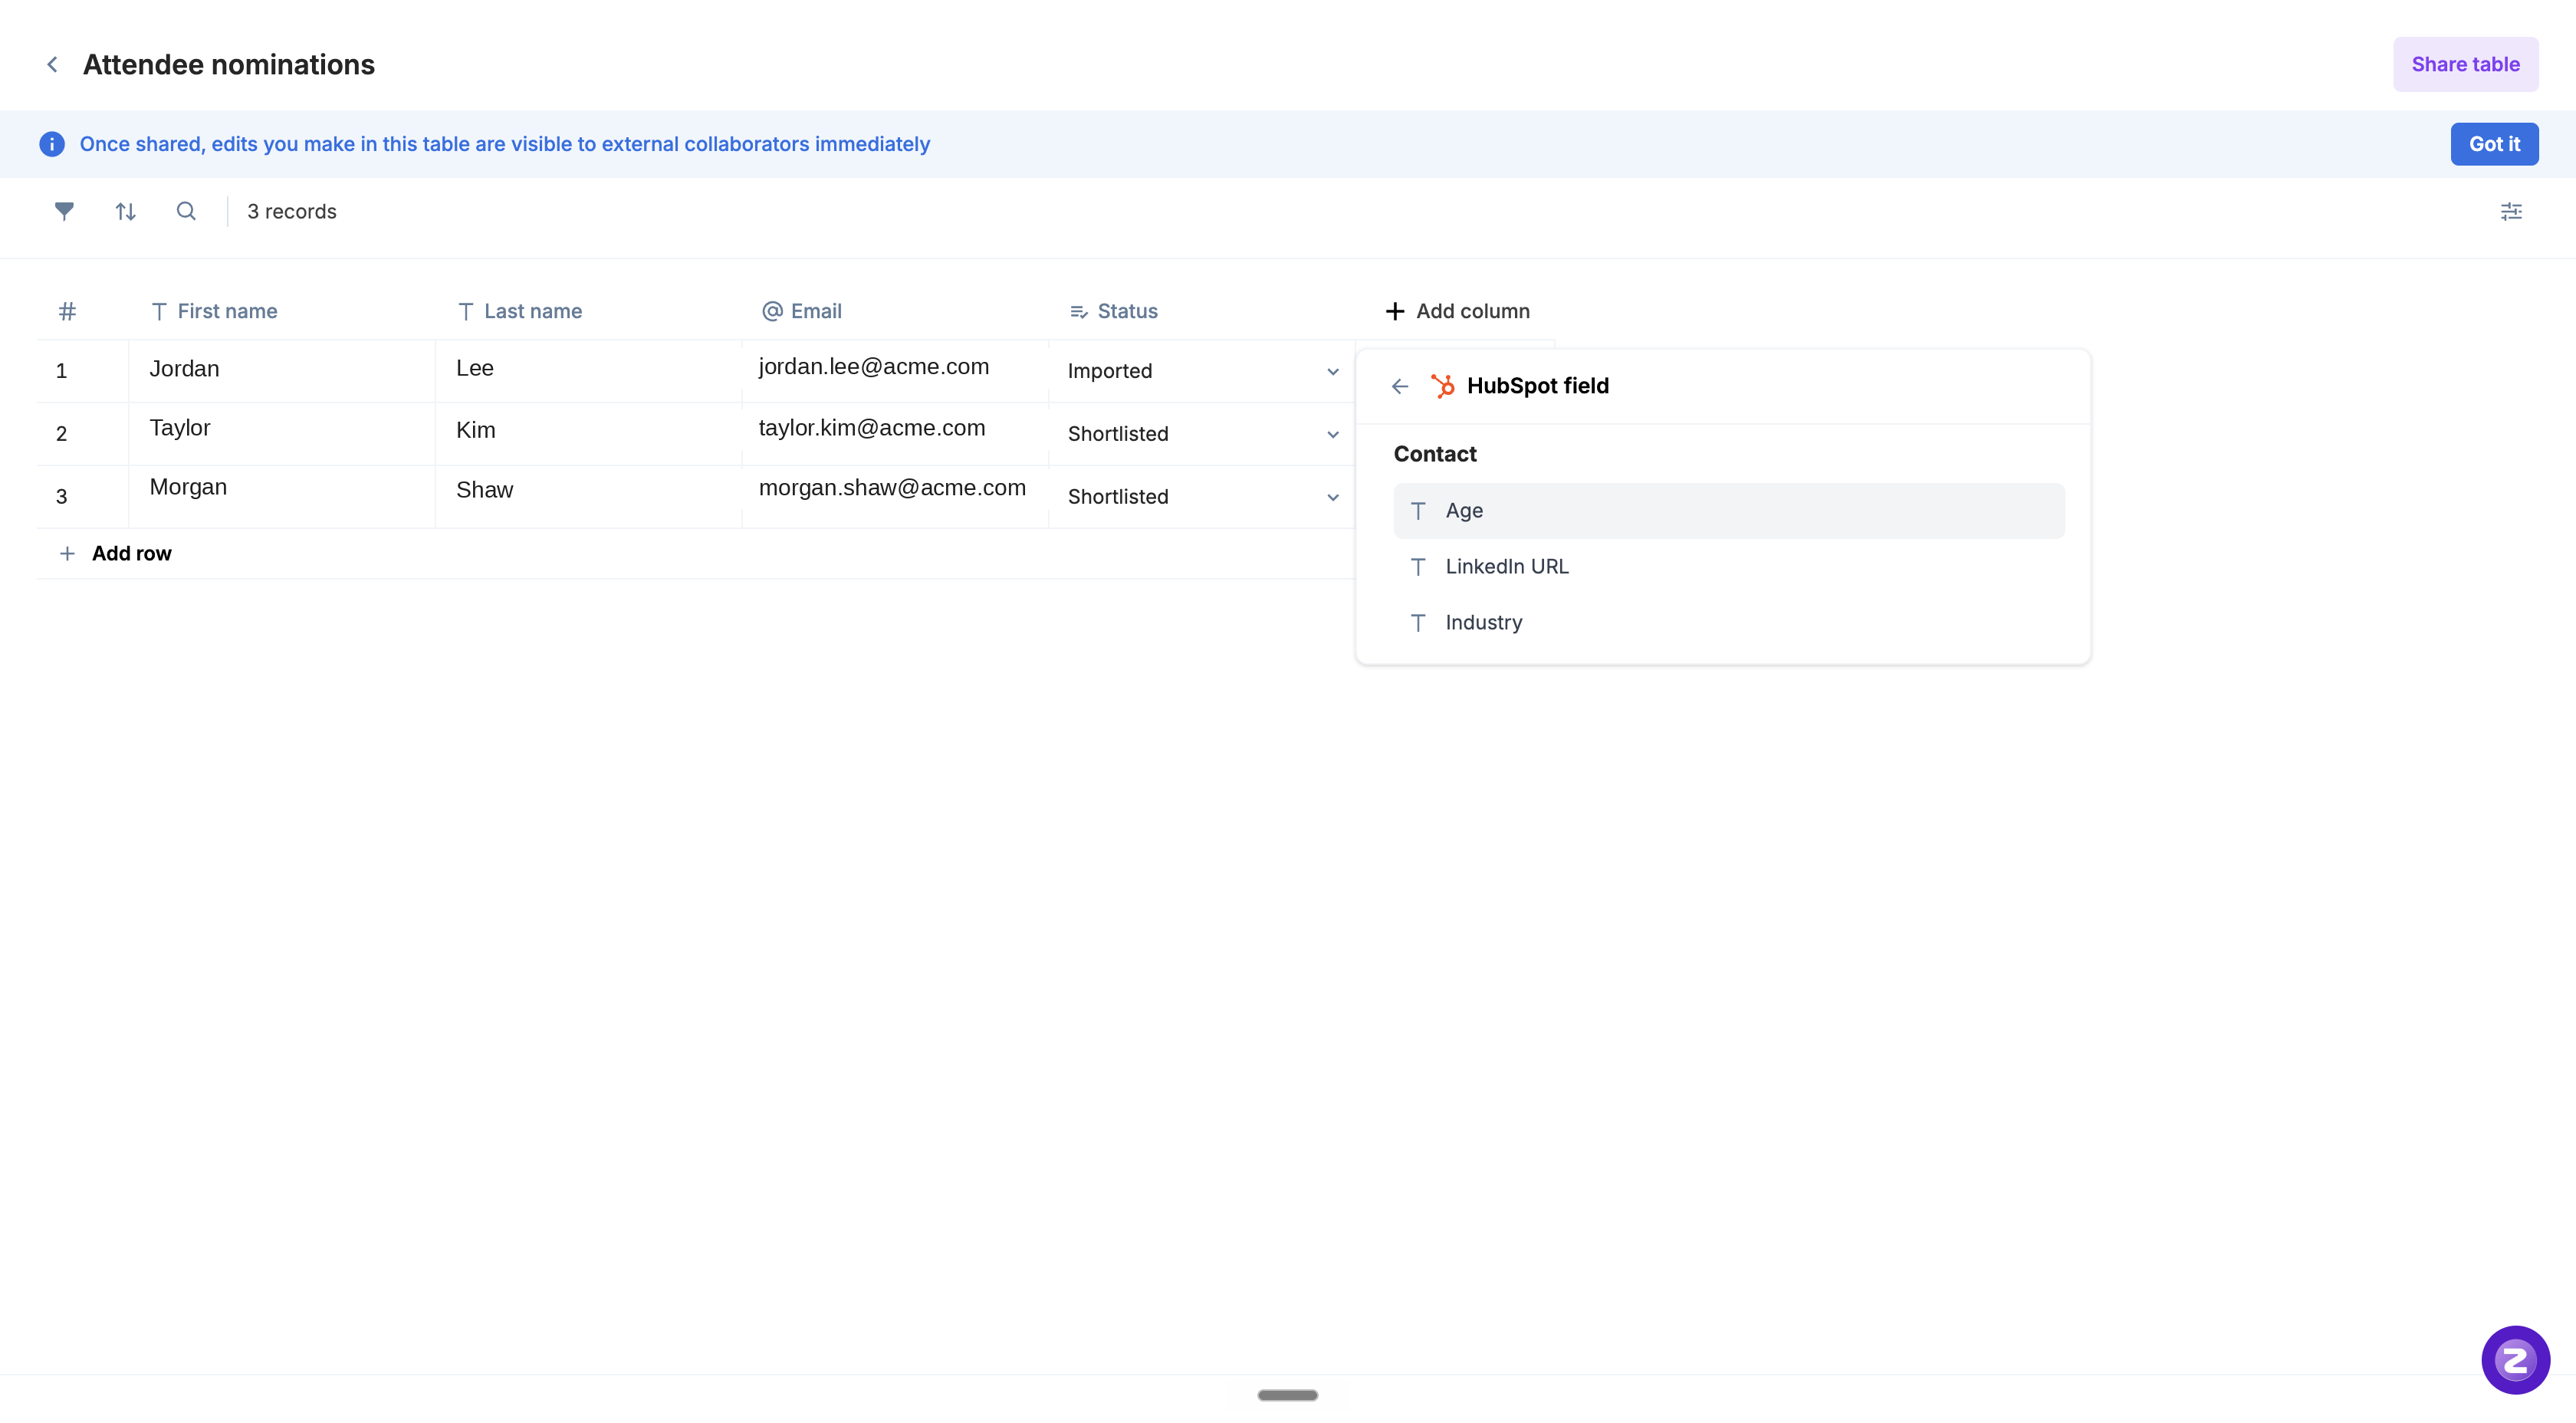
Task: Click the Jordan first name cell
Action: click(x=282, y=371)
